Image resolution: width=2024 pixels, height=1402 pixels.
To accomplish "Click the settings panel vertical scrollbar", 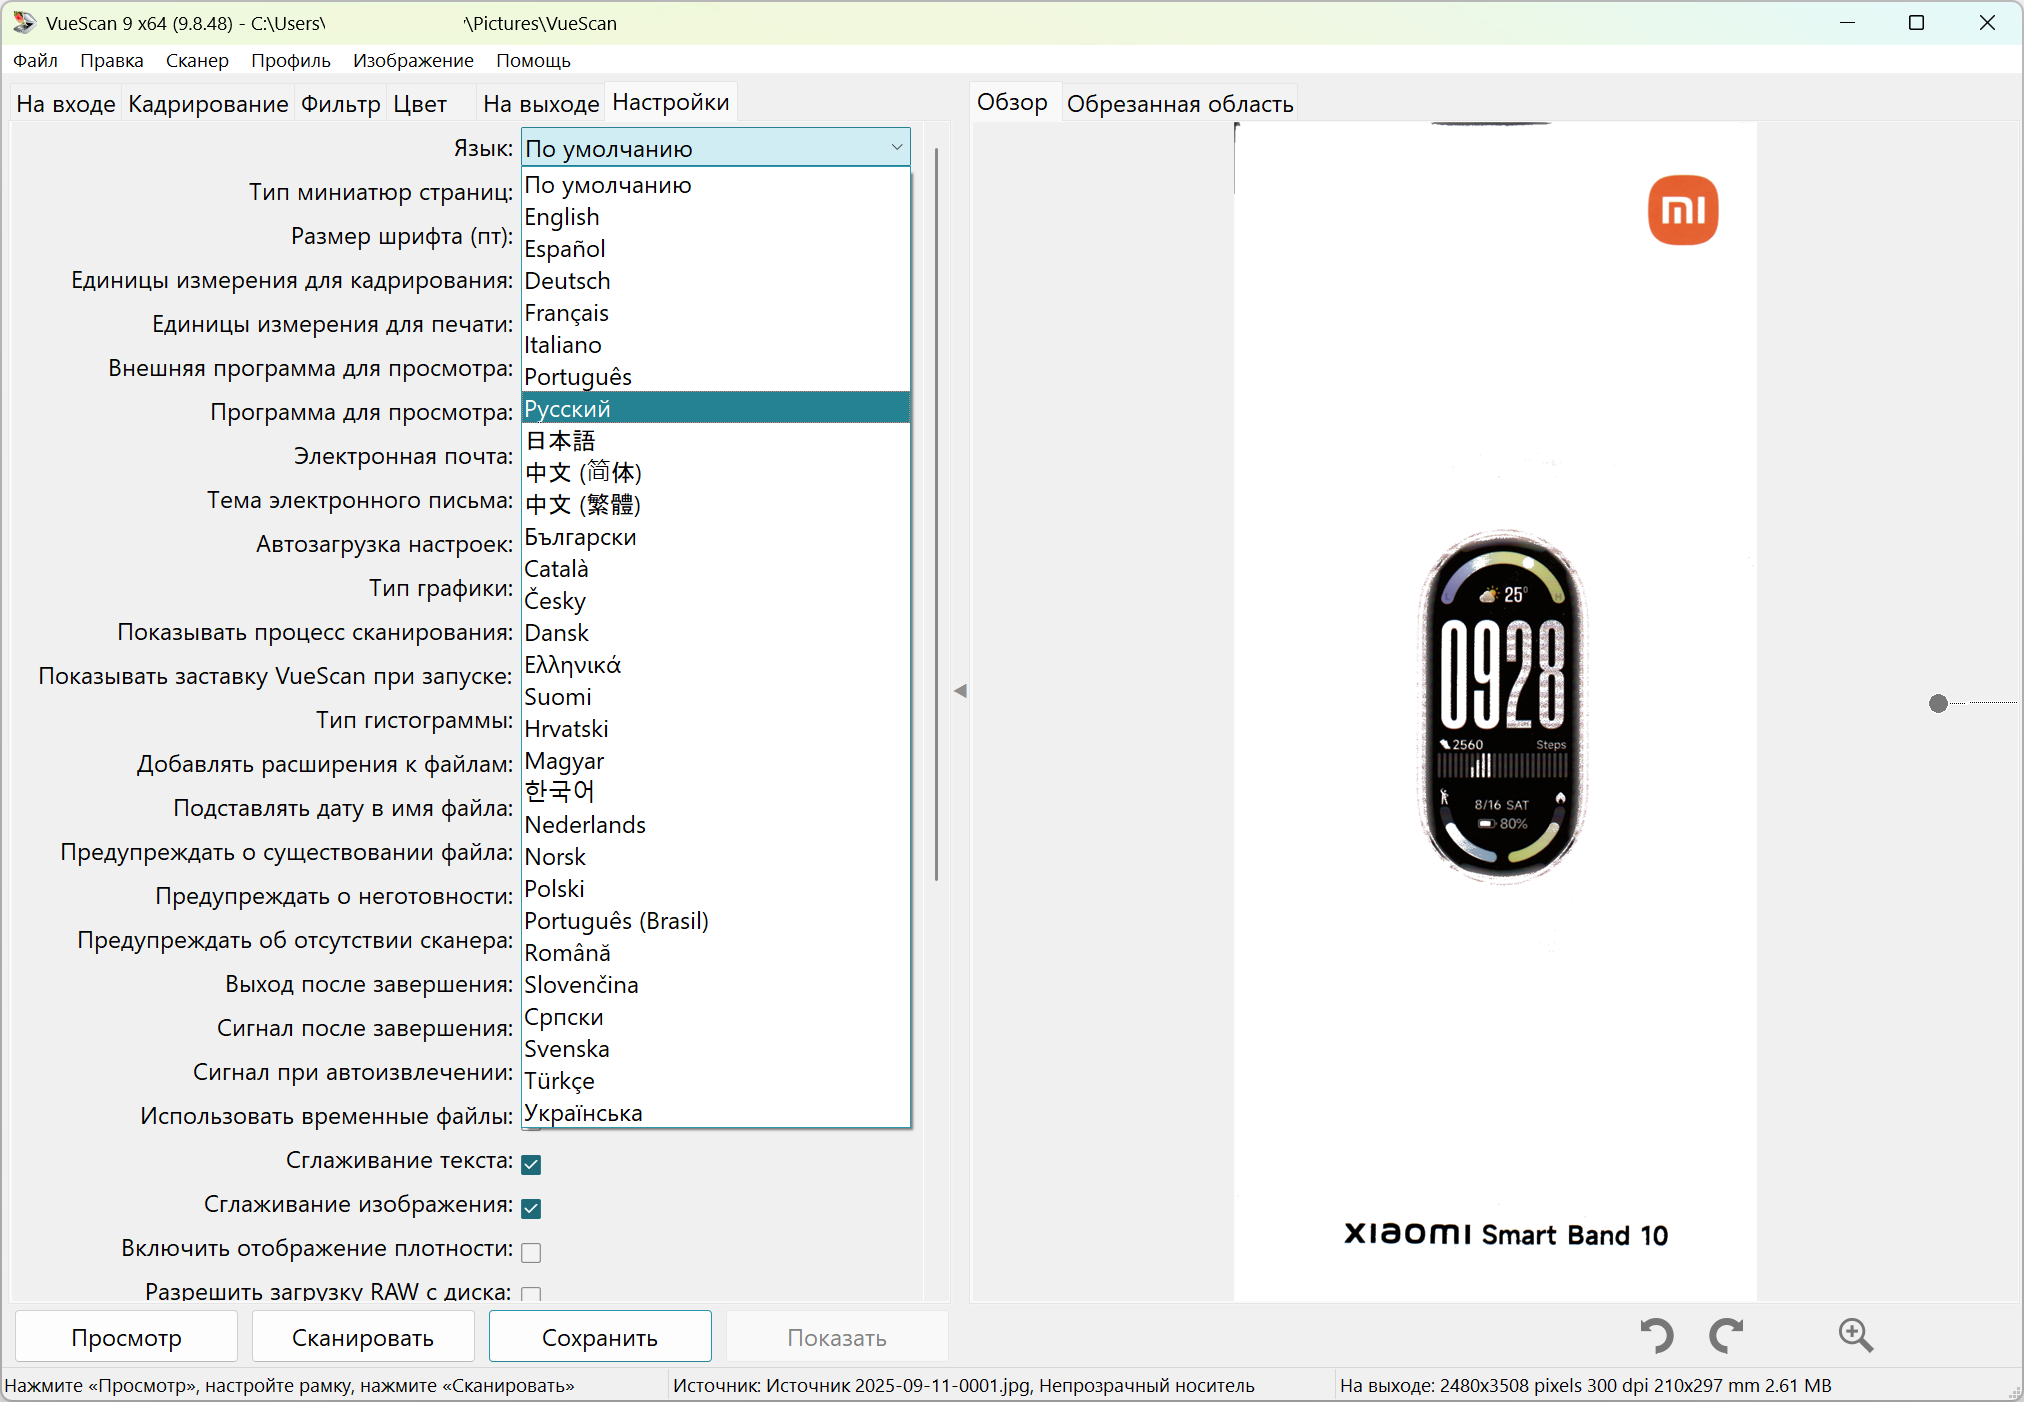I will [x=936, y=515].
